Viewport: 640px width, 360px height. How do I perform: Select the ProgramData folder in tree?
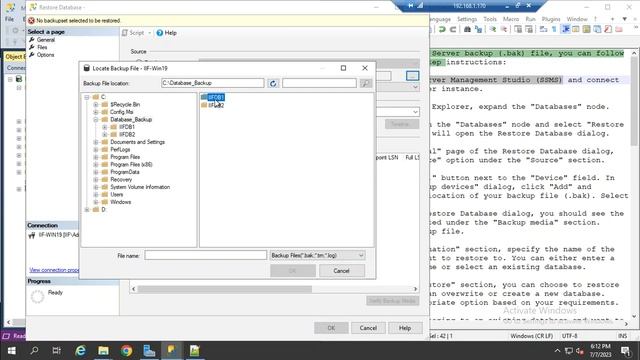(x=124, y=172)
